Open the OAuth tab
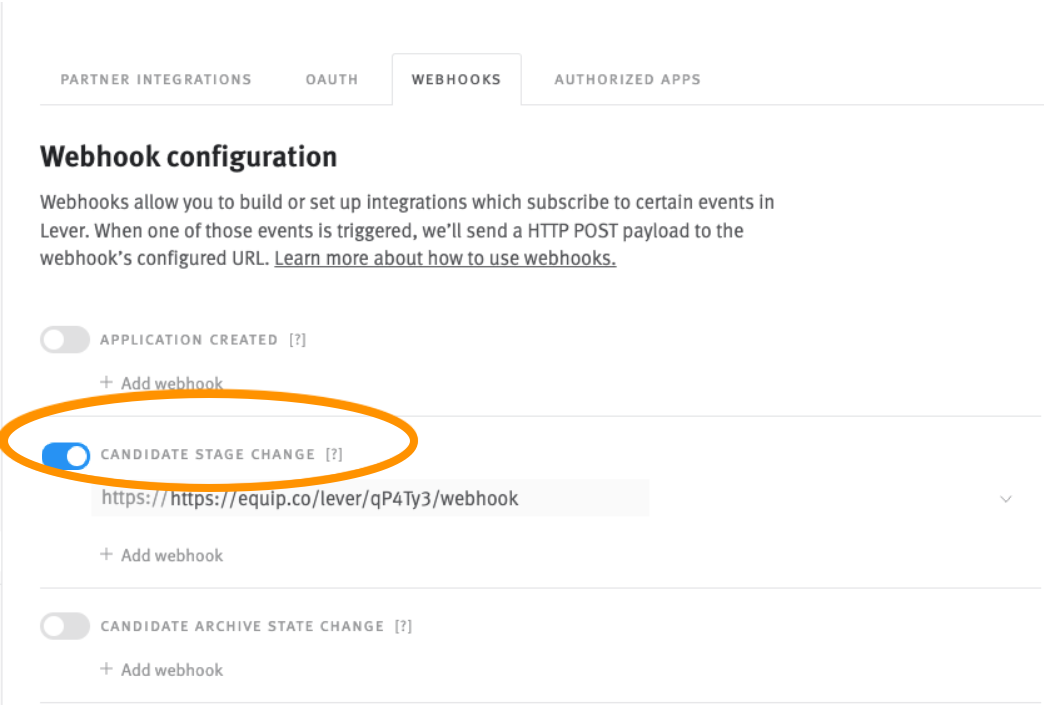The image size is (1044, 712). click(x=331, y=79)
